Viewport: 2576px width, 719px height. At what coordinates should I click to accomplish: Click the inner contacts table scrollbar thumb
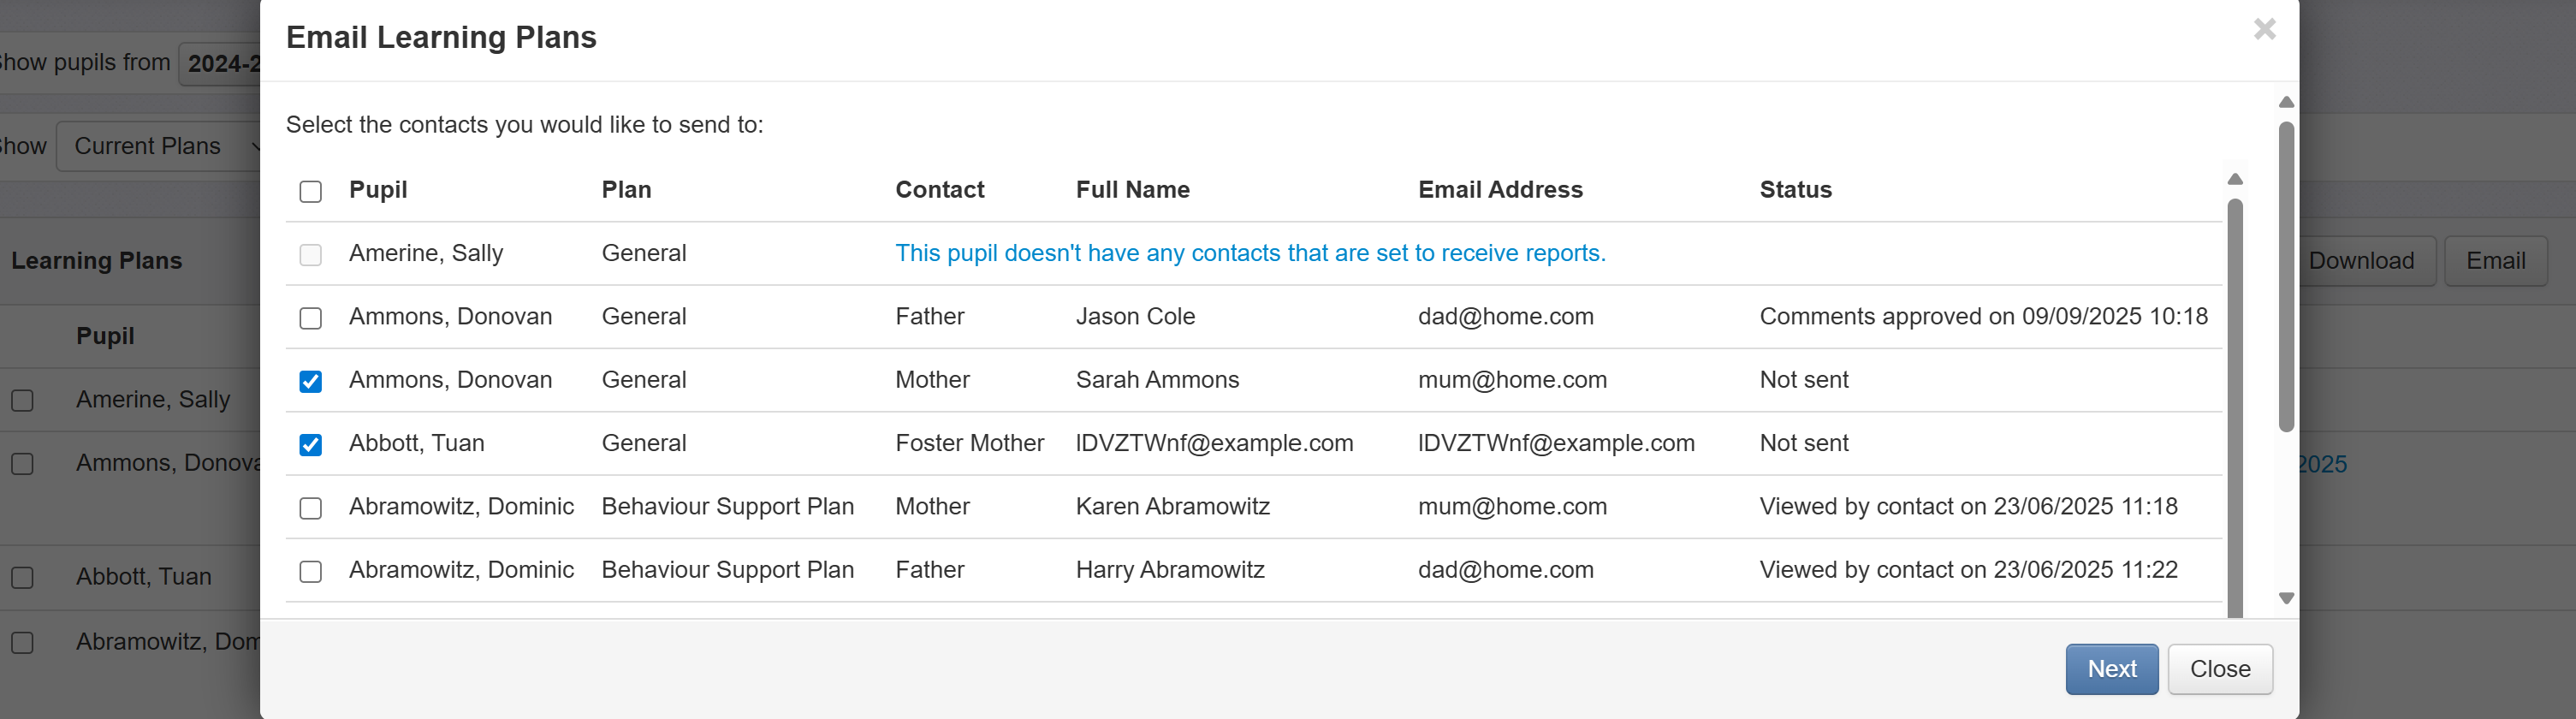2235,400
